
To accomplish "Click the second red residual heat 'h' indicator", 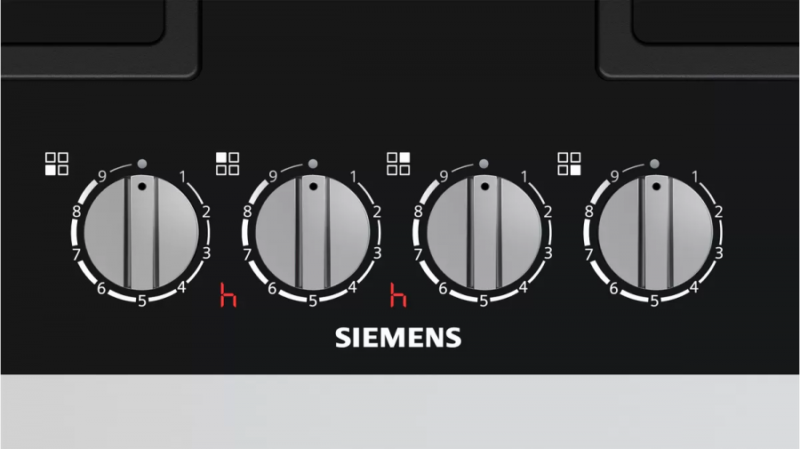I will pyautogui.click(x=398, y=295).
